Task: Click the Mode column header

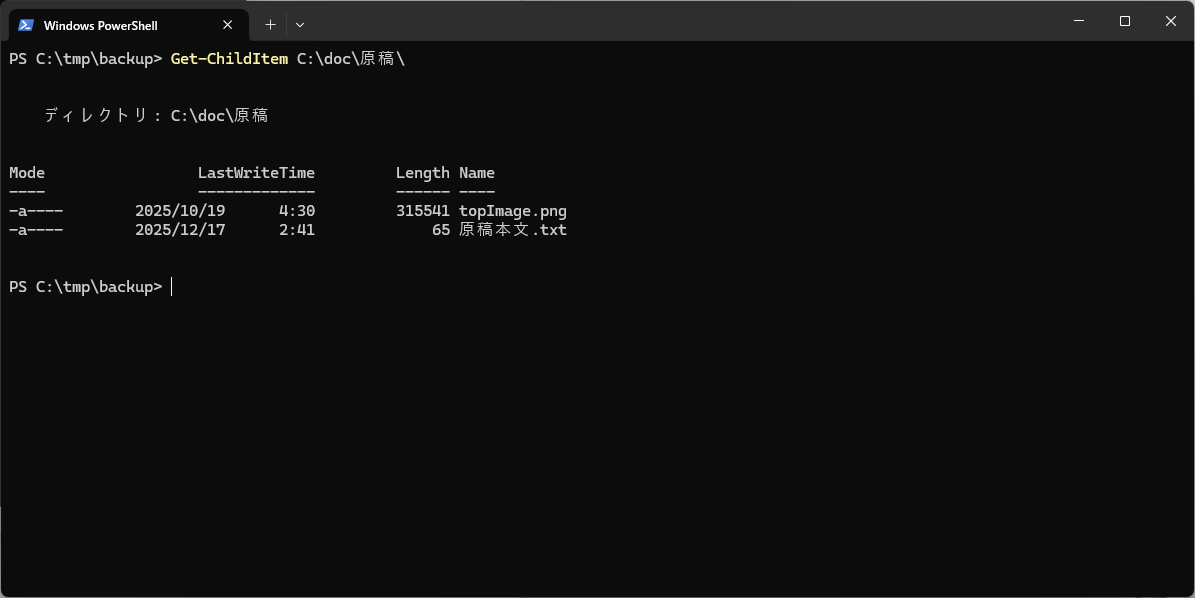Action: pos(27,173)
